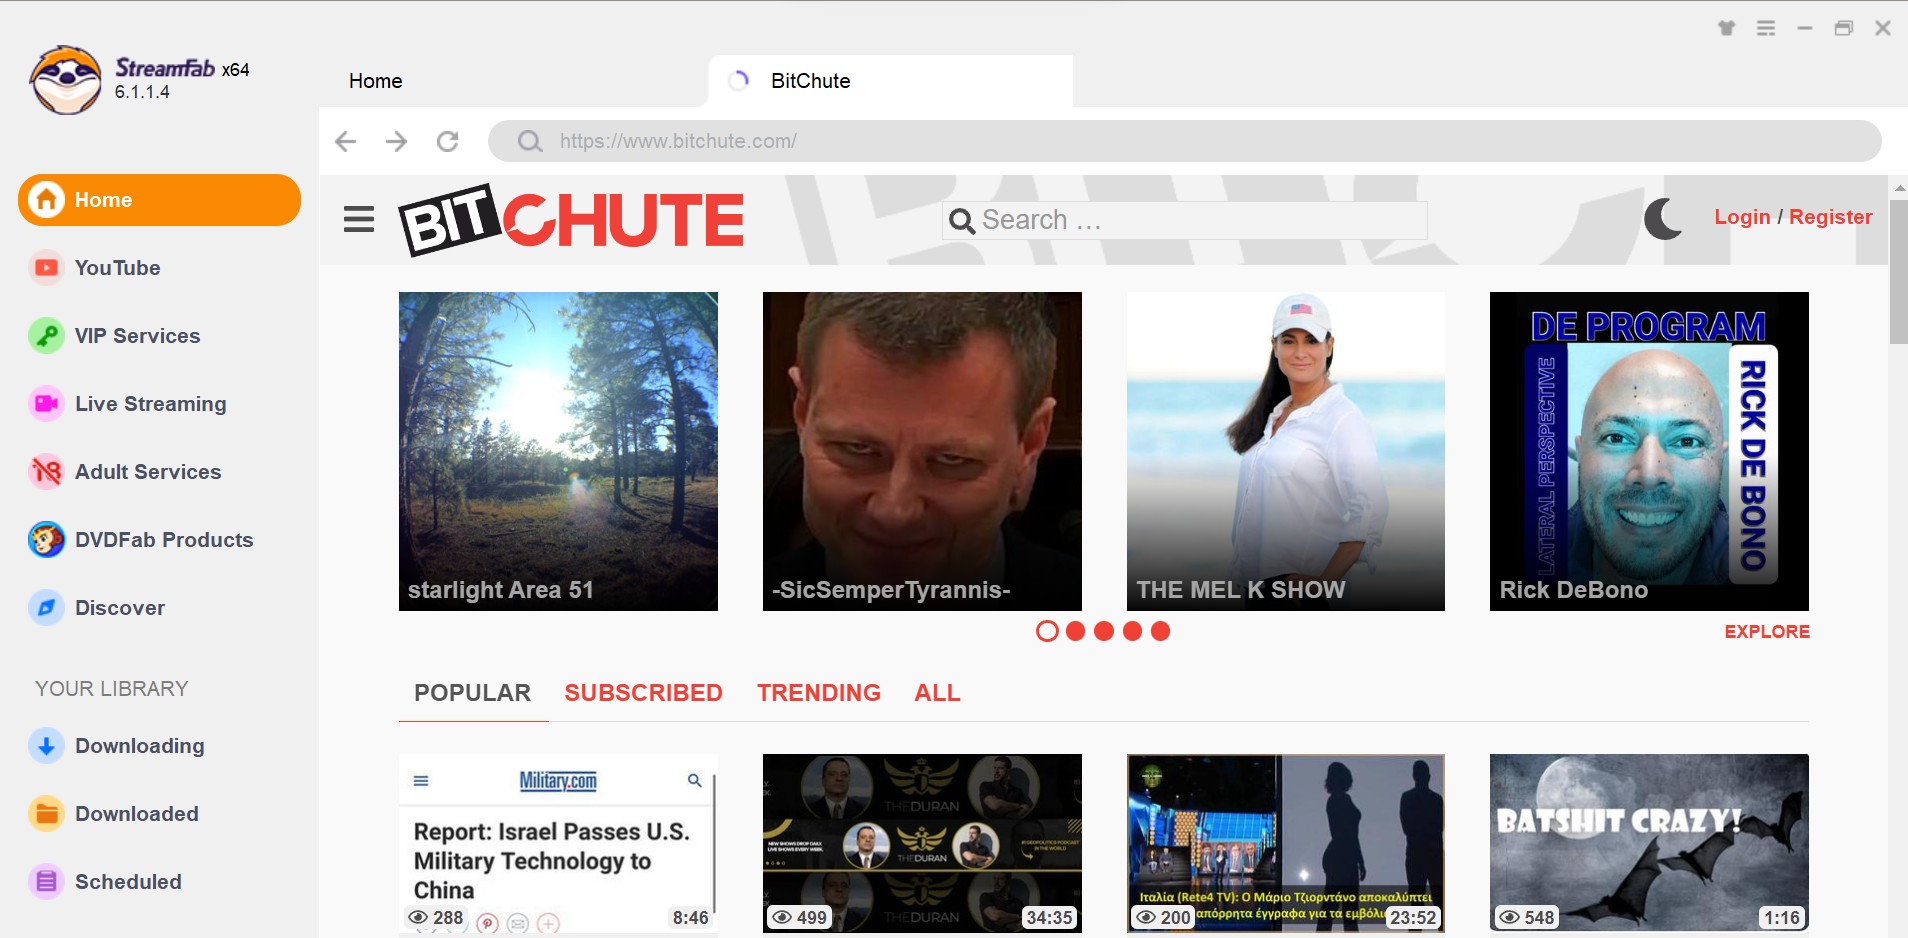The image size is (1908, 938).
Task: Go forward to next page
Action: 397,141
